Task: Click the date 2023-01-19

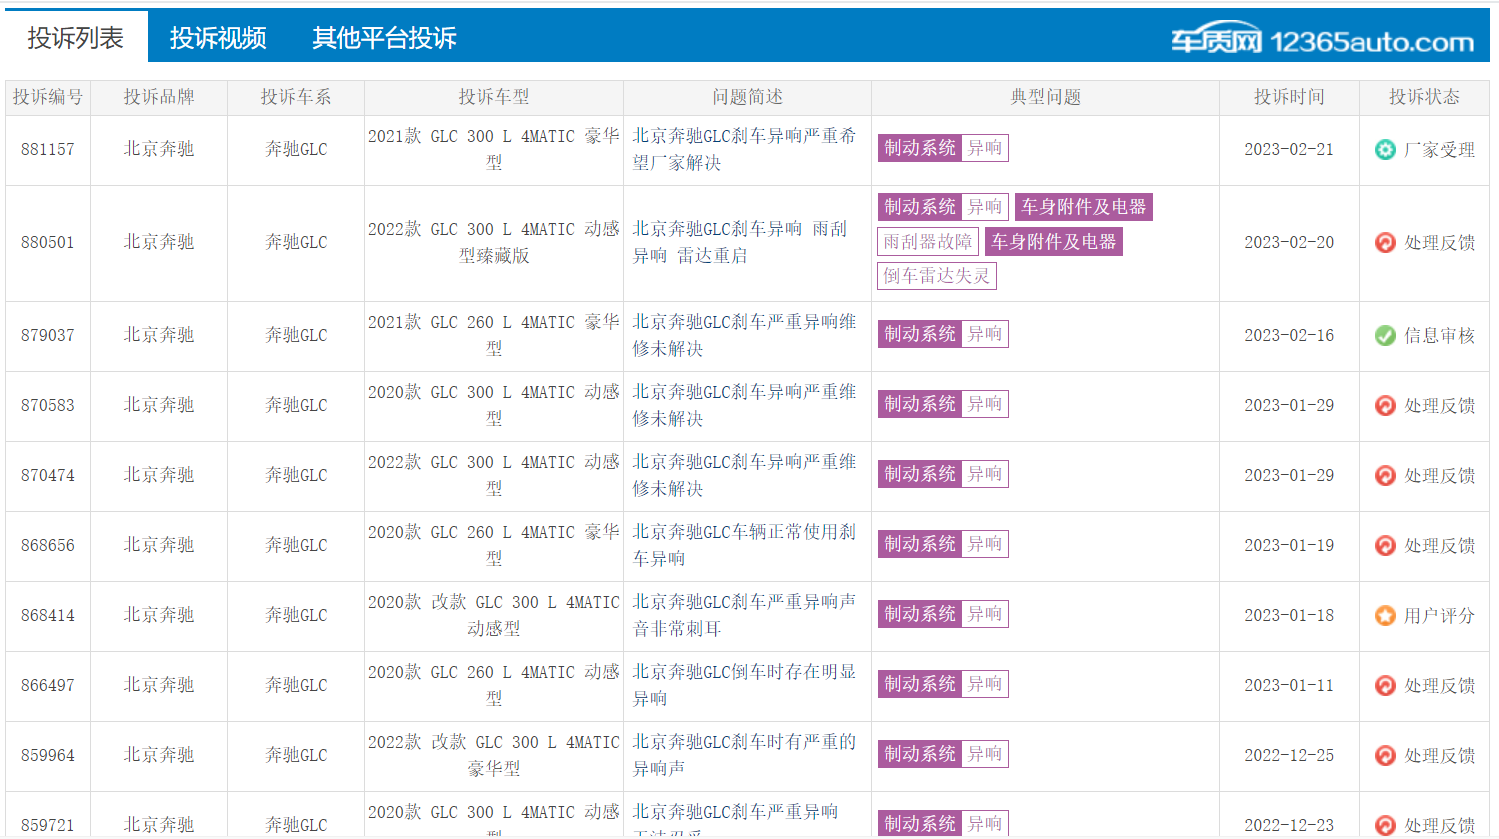Action: [1289, 545]
